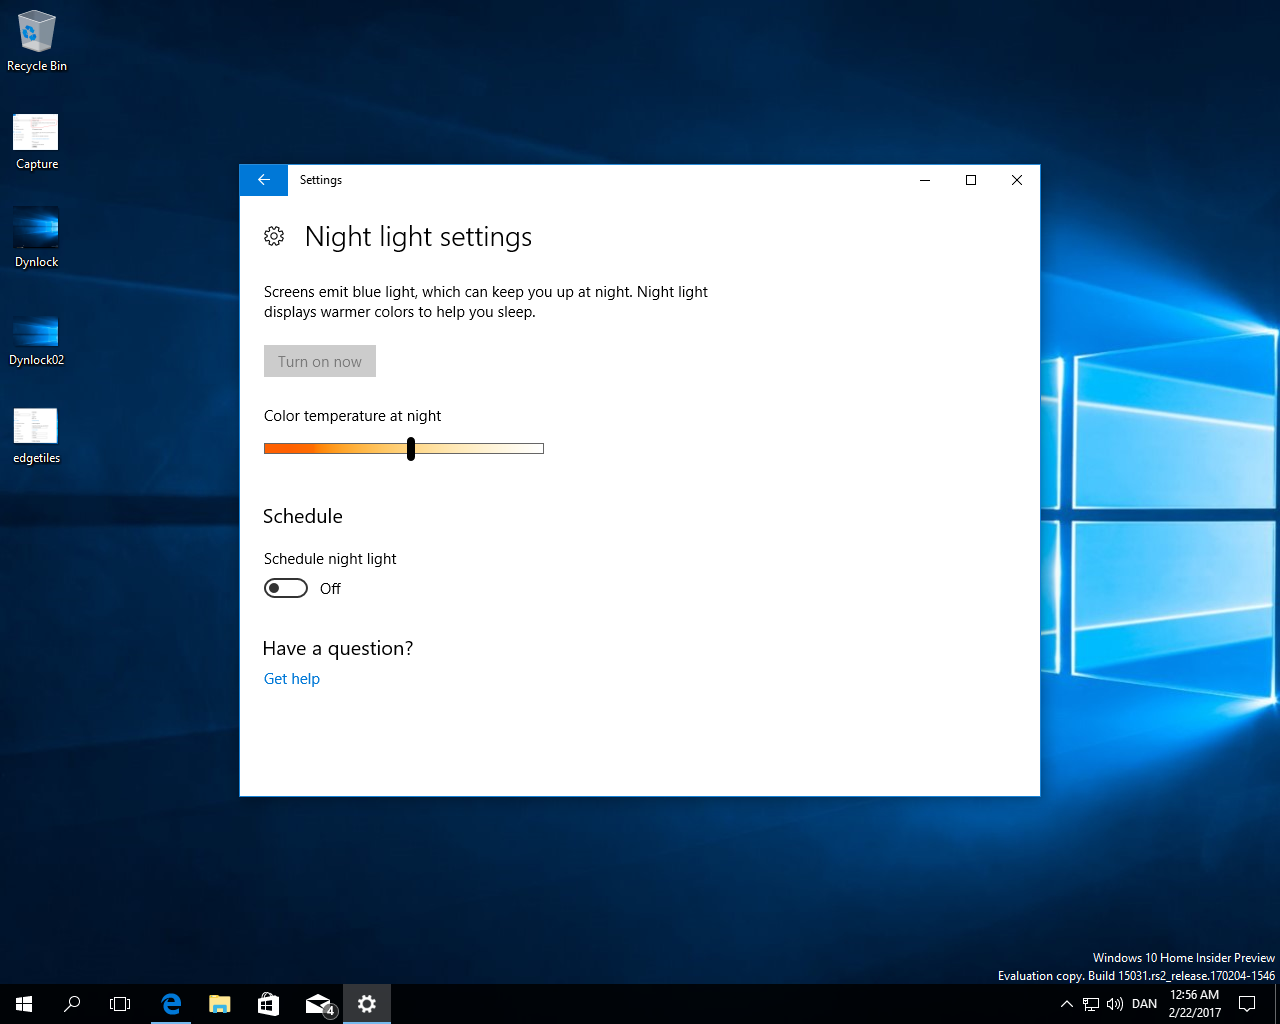Click Turn on now for night light
This screenshot has height=1024, width=1280.
coord(319,361)
